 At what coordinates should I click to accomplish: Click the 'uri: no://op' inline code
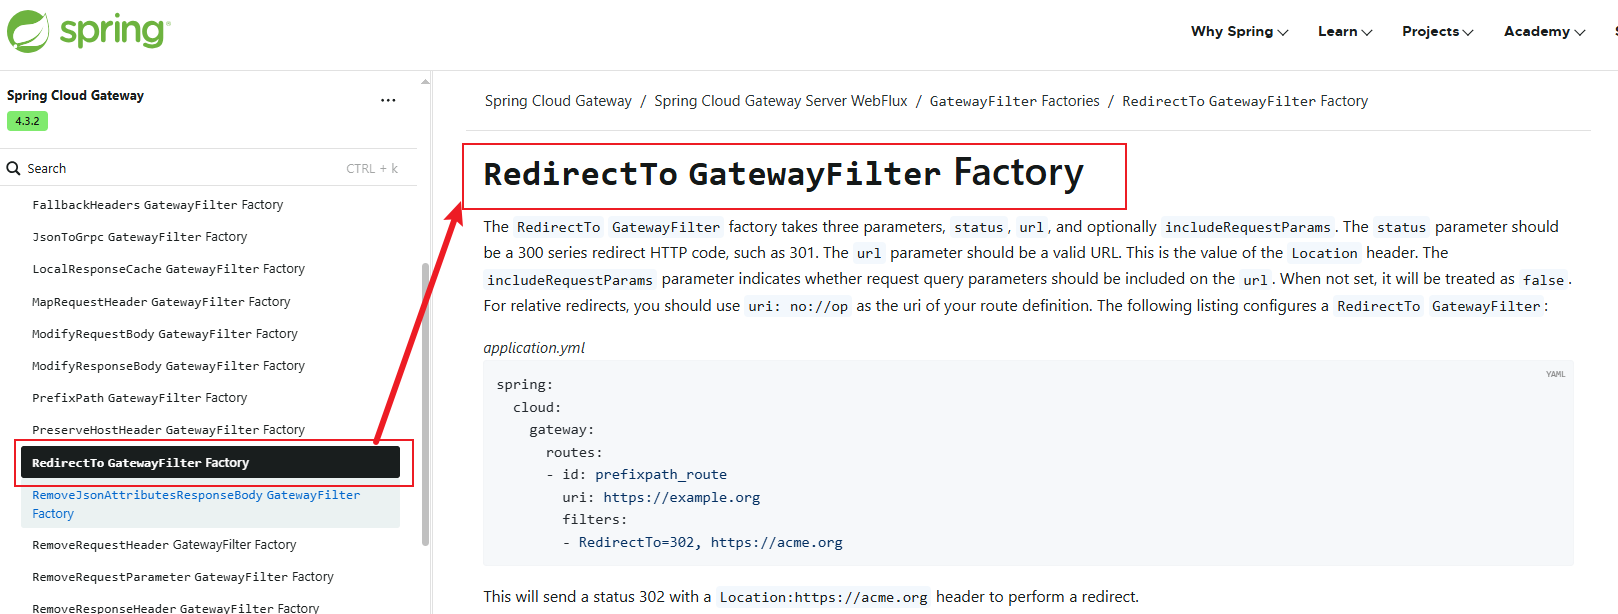coord(798,306)
